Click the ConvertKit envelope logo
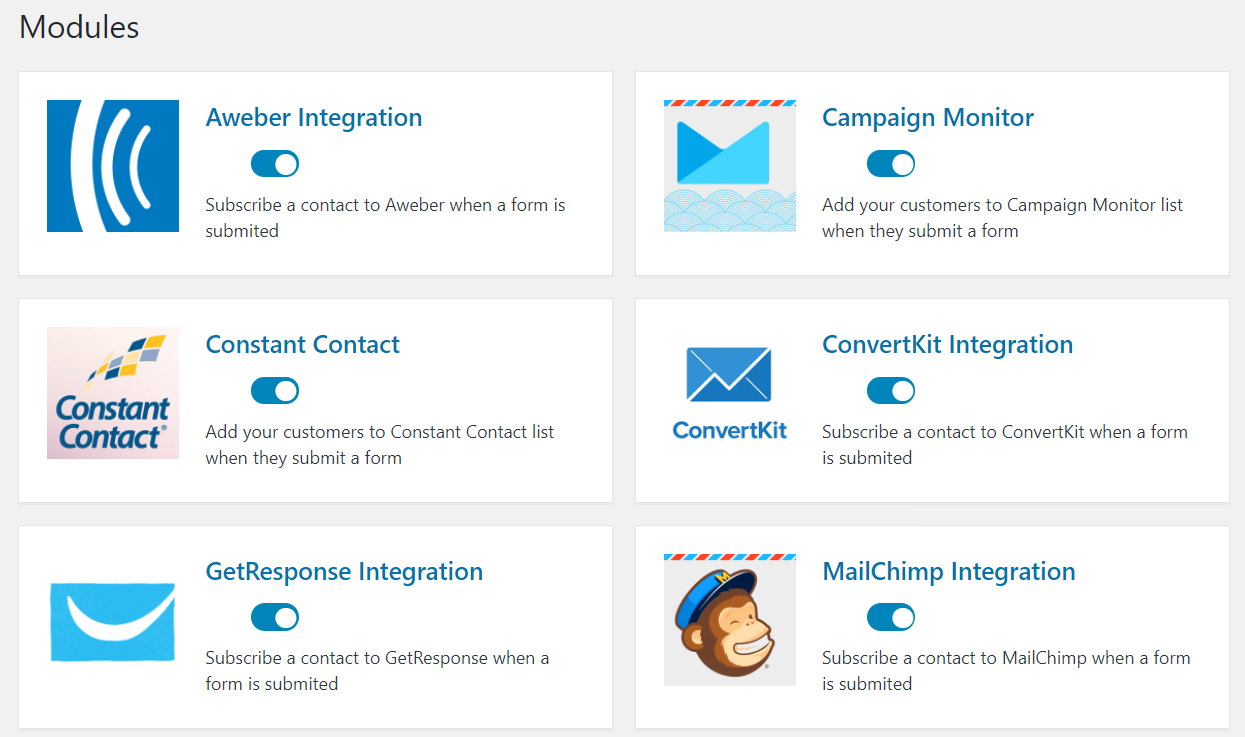The width and height of the screenshot is (1245, 737). point(730,393)
